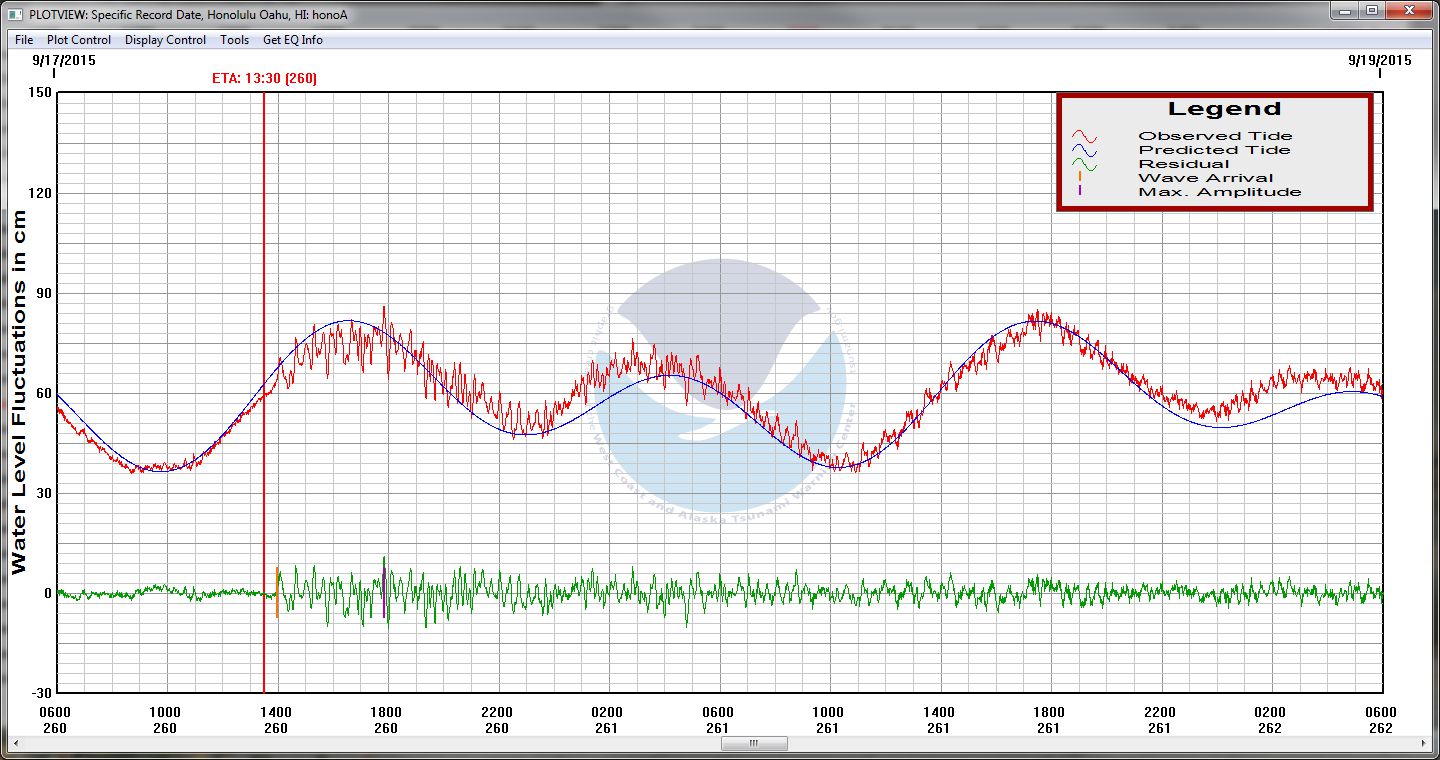Image resolution: width=1440 pixels, height=760 pixels.
Task: Open the File menu
Action: click(x=24, y=40)
